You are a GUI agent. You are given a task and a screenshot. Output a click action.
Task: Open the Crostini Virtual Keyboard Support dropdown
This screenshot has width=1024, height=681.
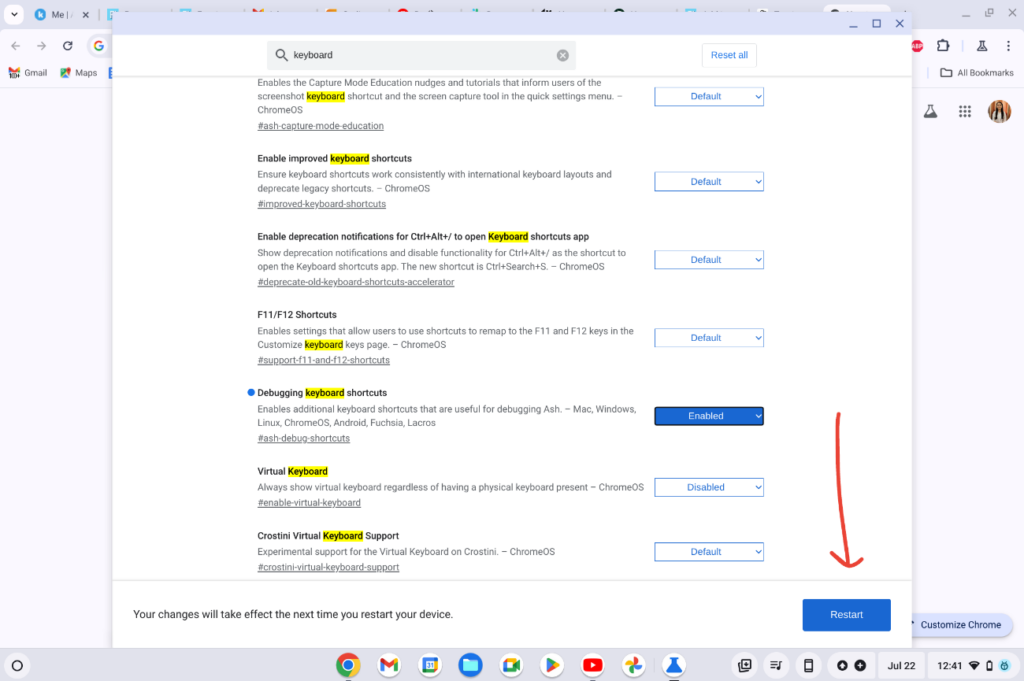709,551
